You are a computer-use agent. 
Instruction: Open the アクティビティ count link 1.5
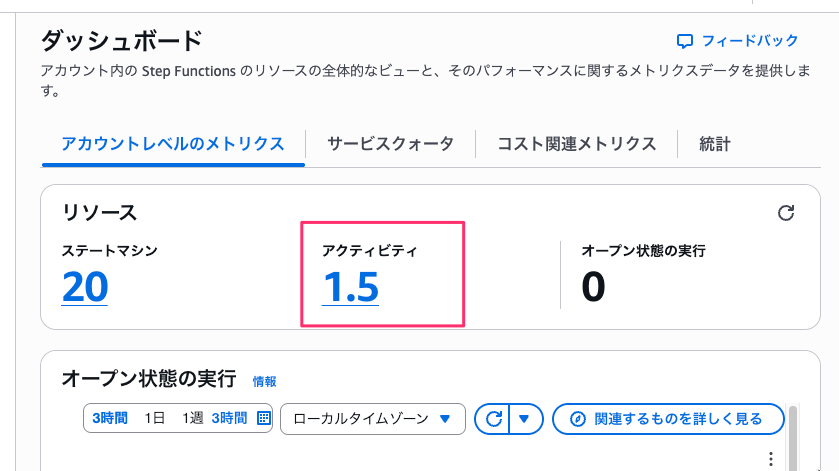tap(350, 288)
